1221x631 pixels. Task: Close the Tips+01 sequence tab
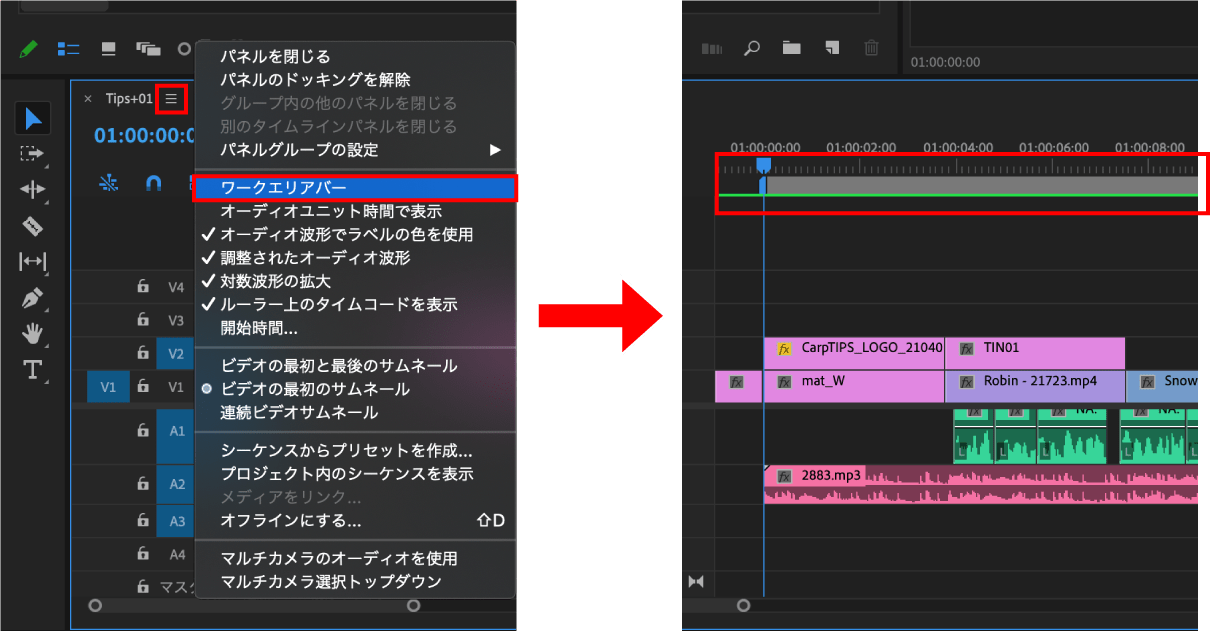point(88,98)
